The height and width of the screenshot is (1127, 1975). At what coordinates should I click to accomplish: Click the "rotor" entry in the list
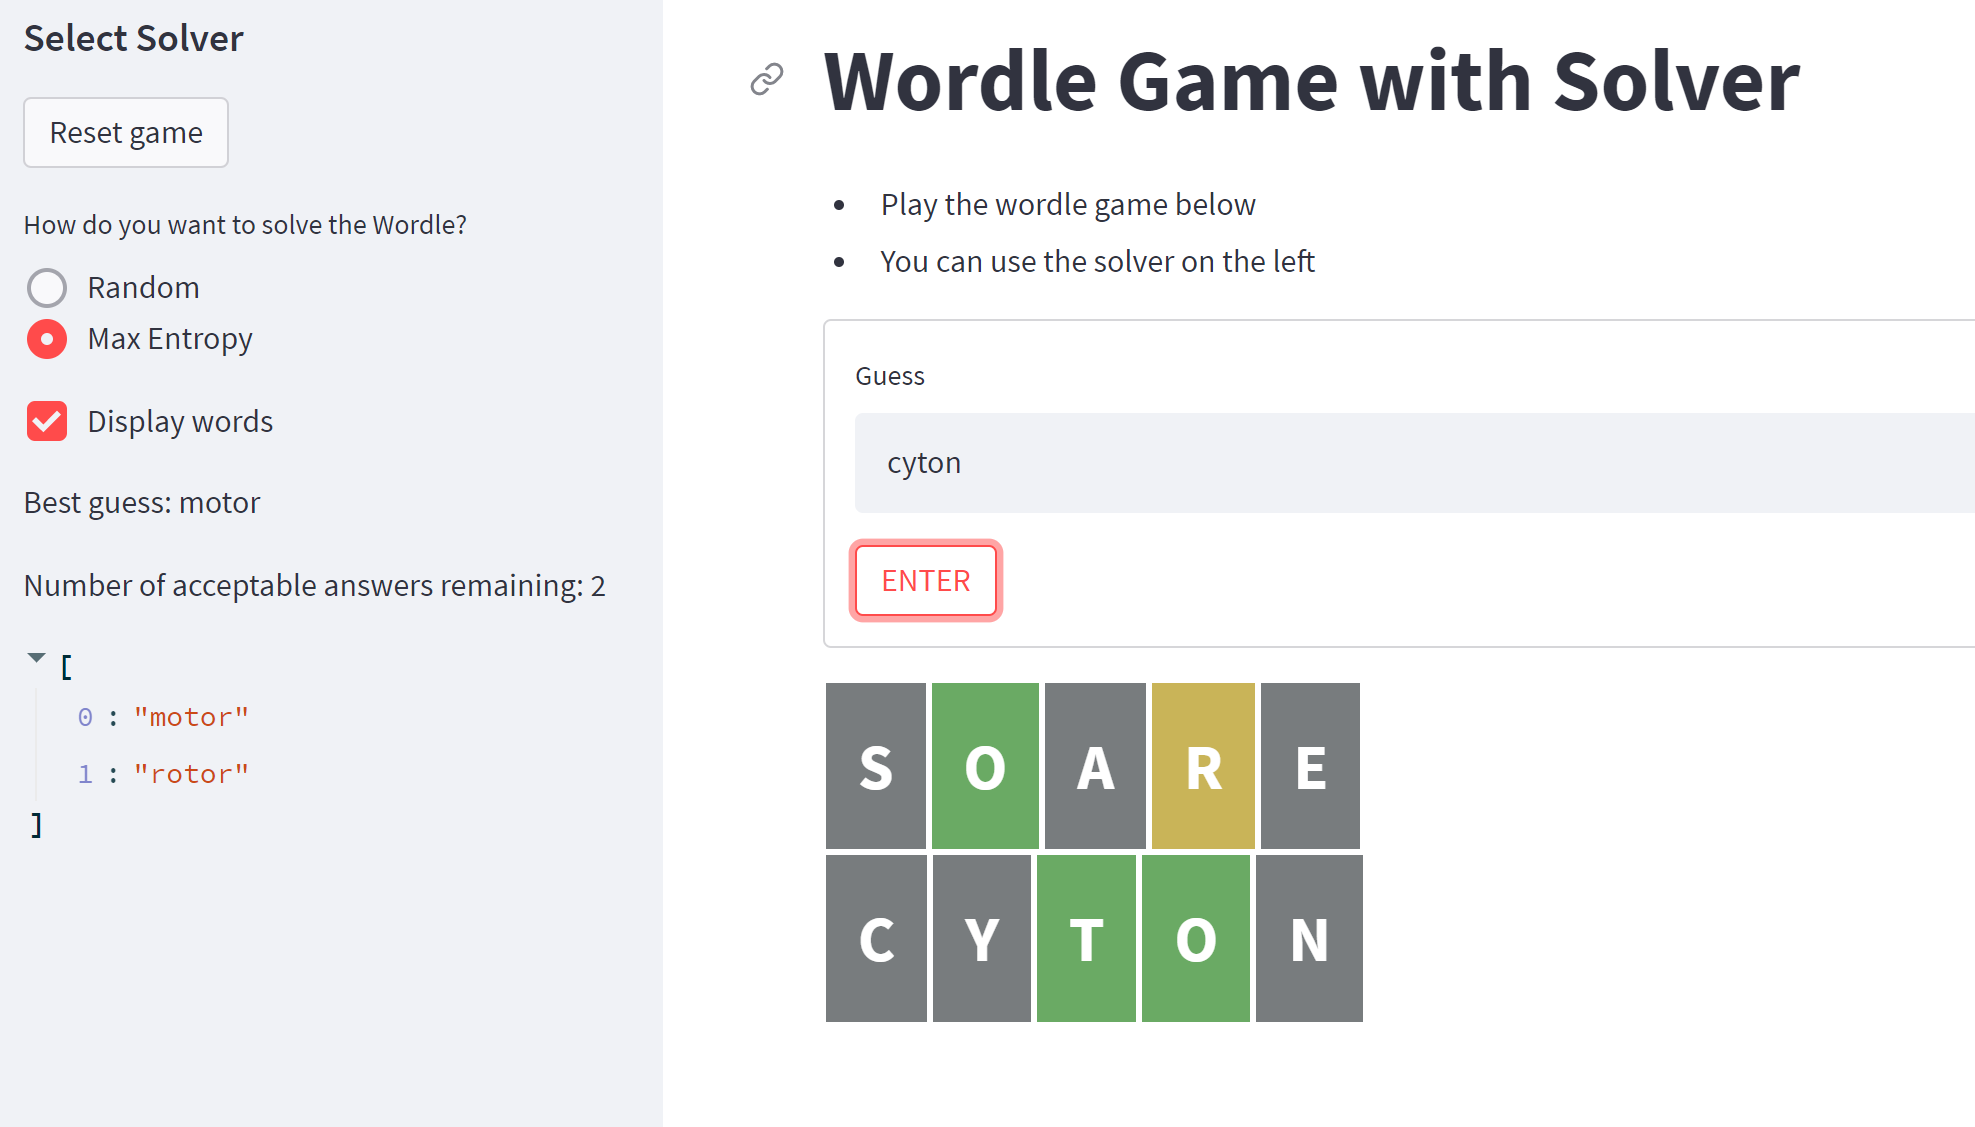pos(190,774)
